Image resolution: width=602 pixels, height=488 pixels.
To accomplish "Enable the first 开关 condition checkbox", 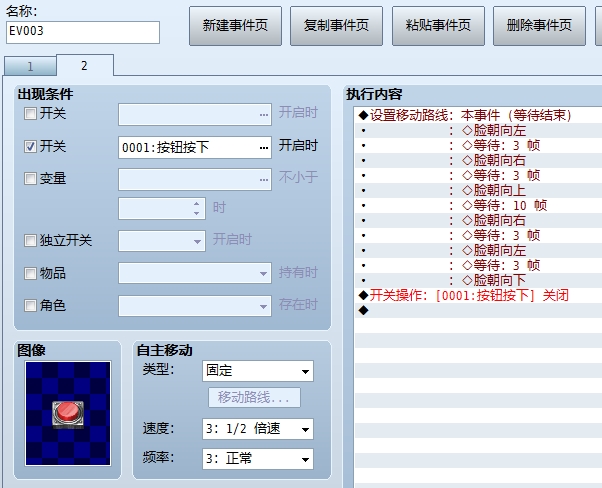I will [30, 114].
